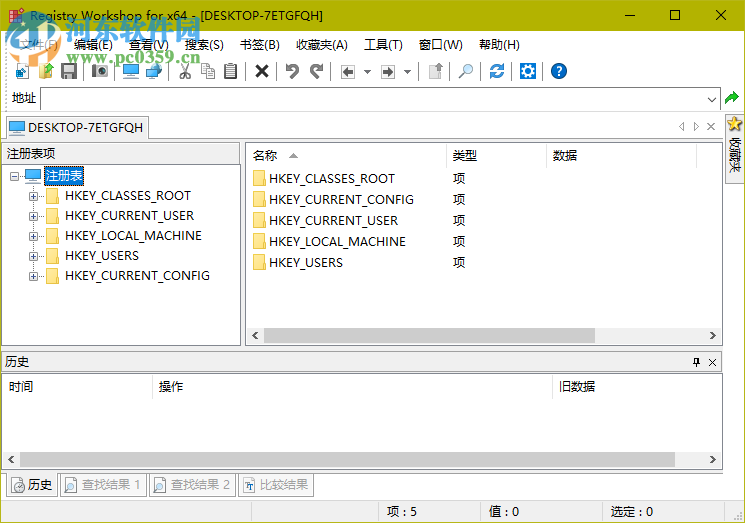This screenshot has width=745, height=523.
Task: Open the address bar dropdown
Action: (x=711, y=99)
